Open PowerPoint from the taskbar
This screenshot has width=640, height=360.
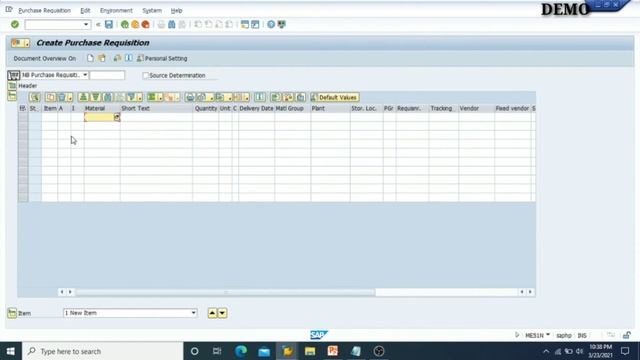pyautogui.click(x=333, y=351)
